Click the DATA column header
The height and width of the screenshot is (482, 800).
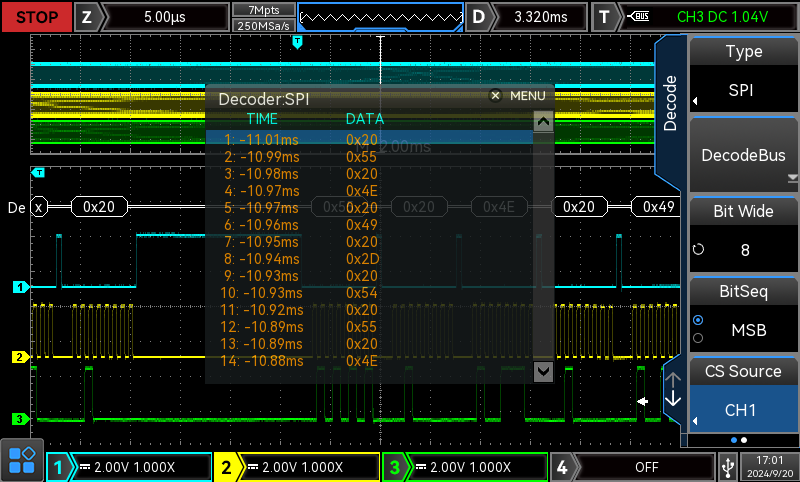tap(365, 119)
